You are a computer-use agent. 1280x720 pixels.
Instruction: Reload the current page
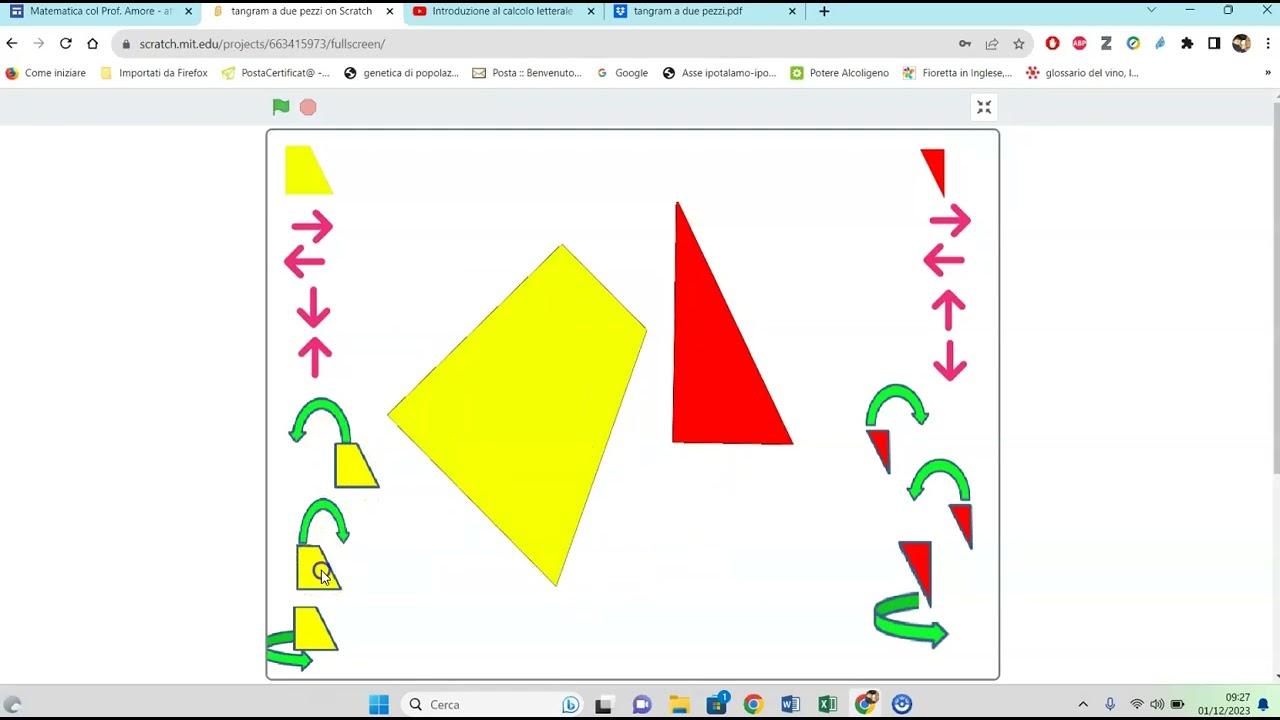point(66,44)
